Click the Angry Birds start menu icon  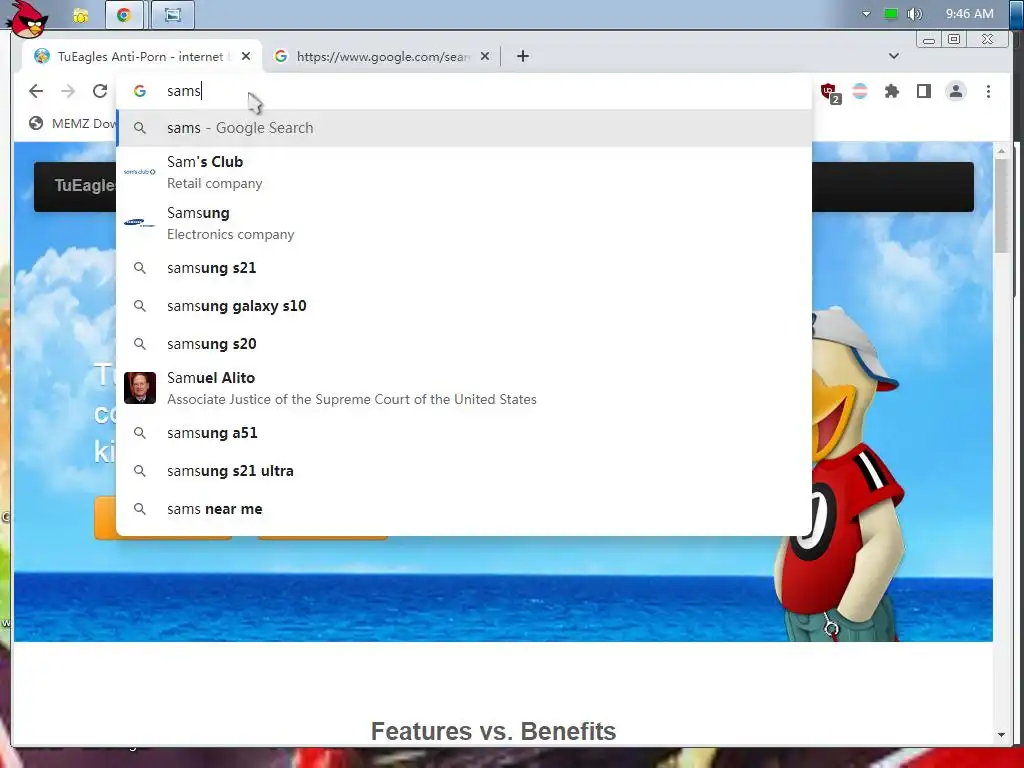(x=27, y=18)
